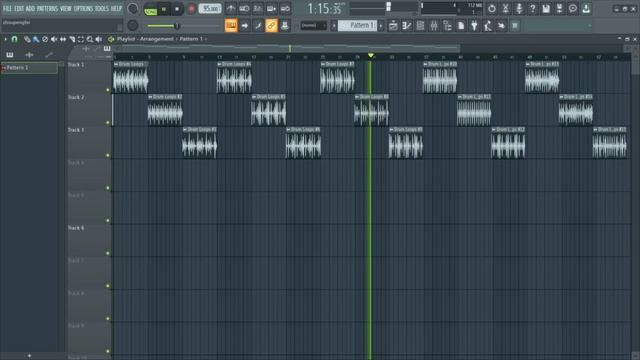This screenshot has height=360, width=640.
Task: Open the OPTIONS menu
Action: [x=84, y=9]
